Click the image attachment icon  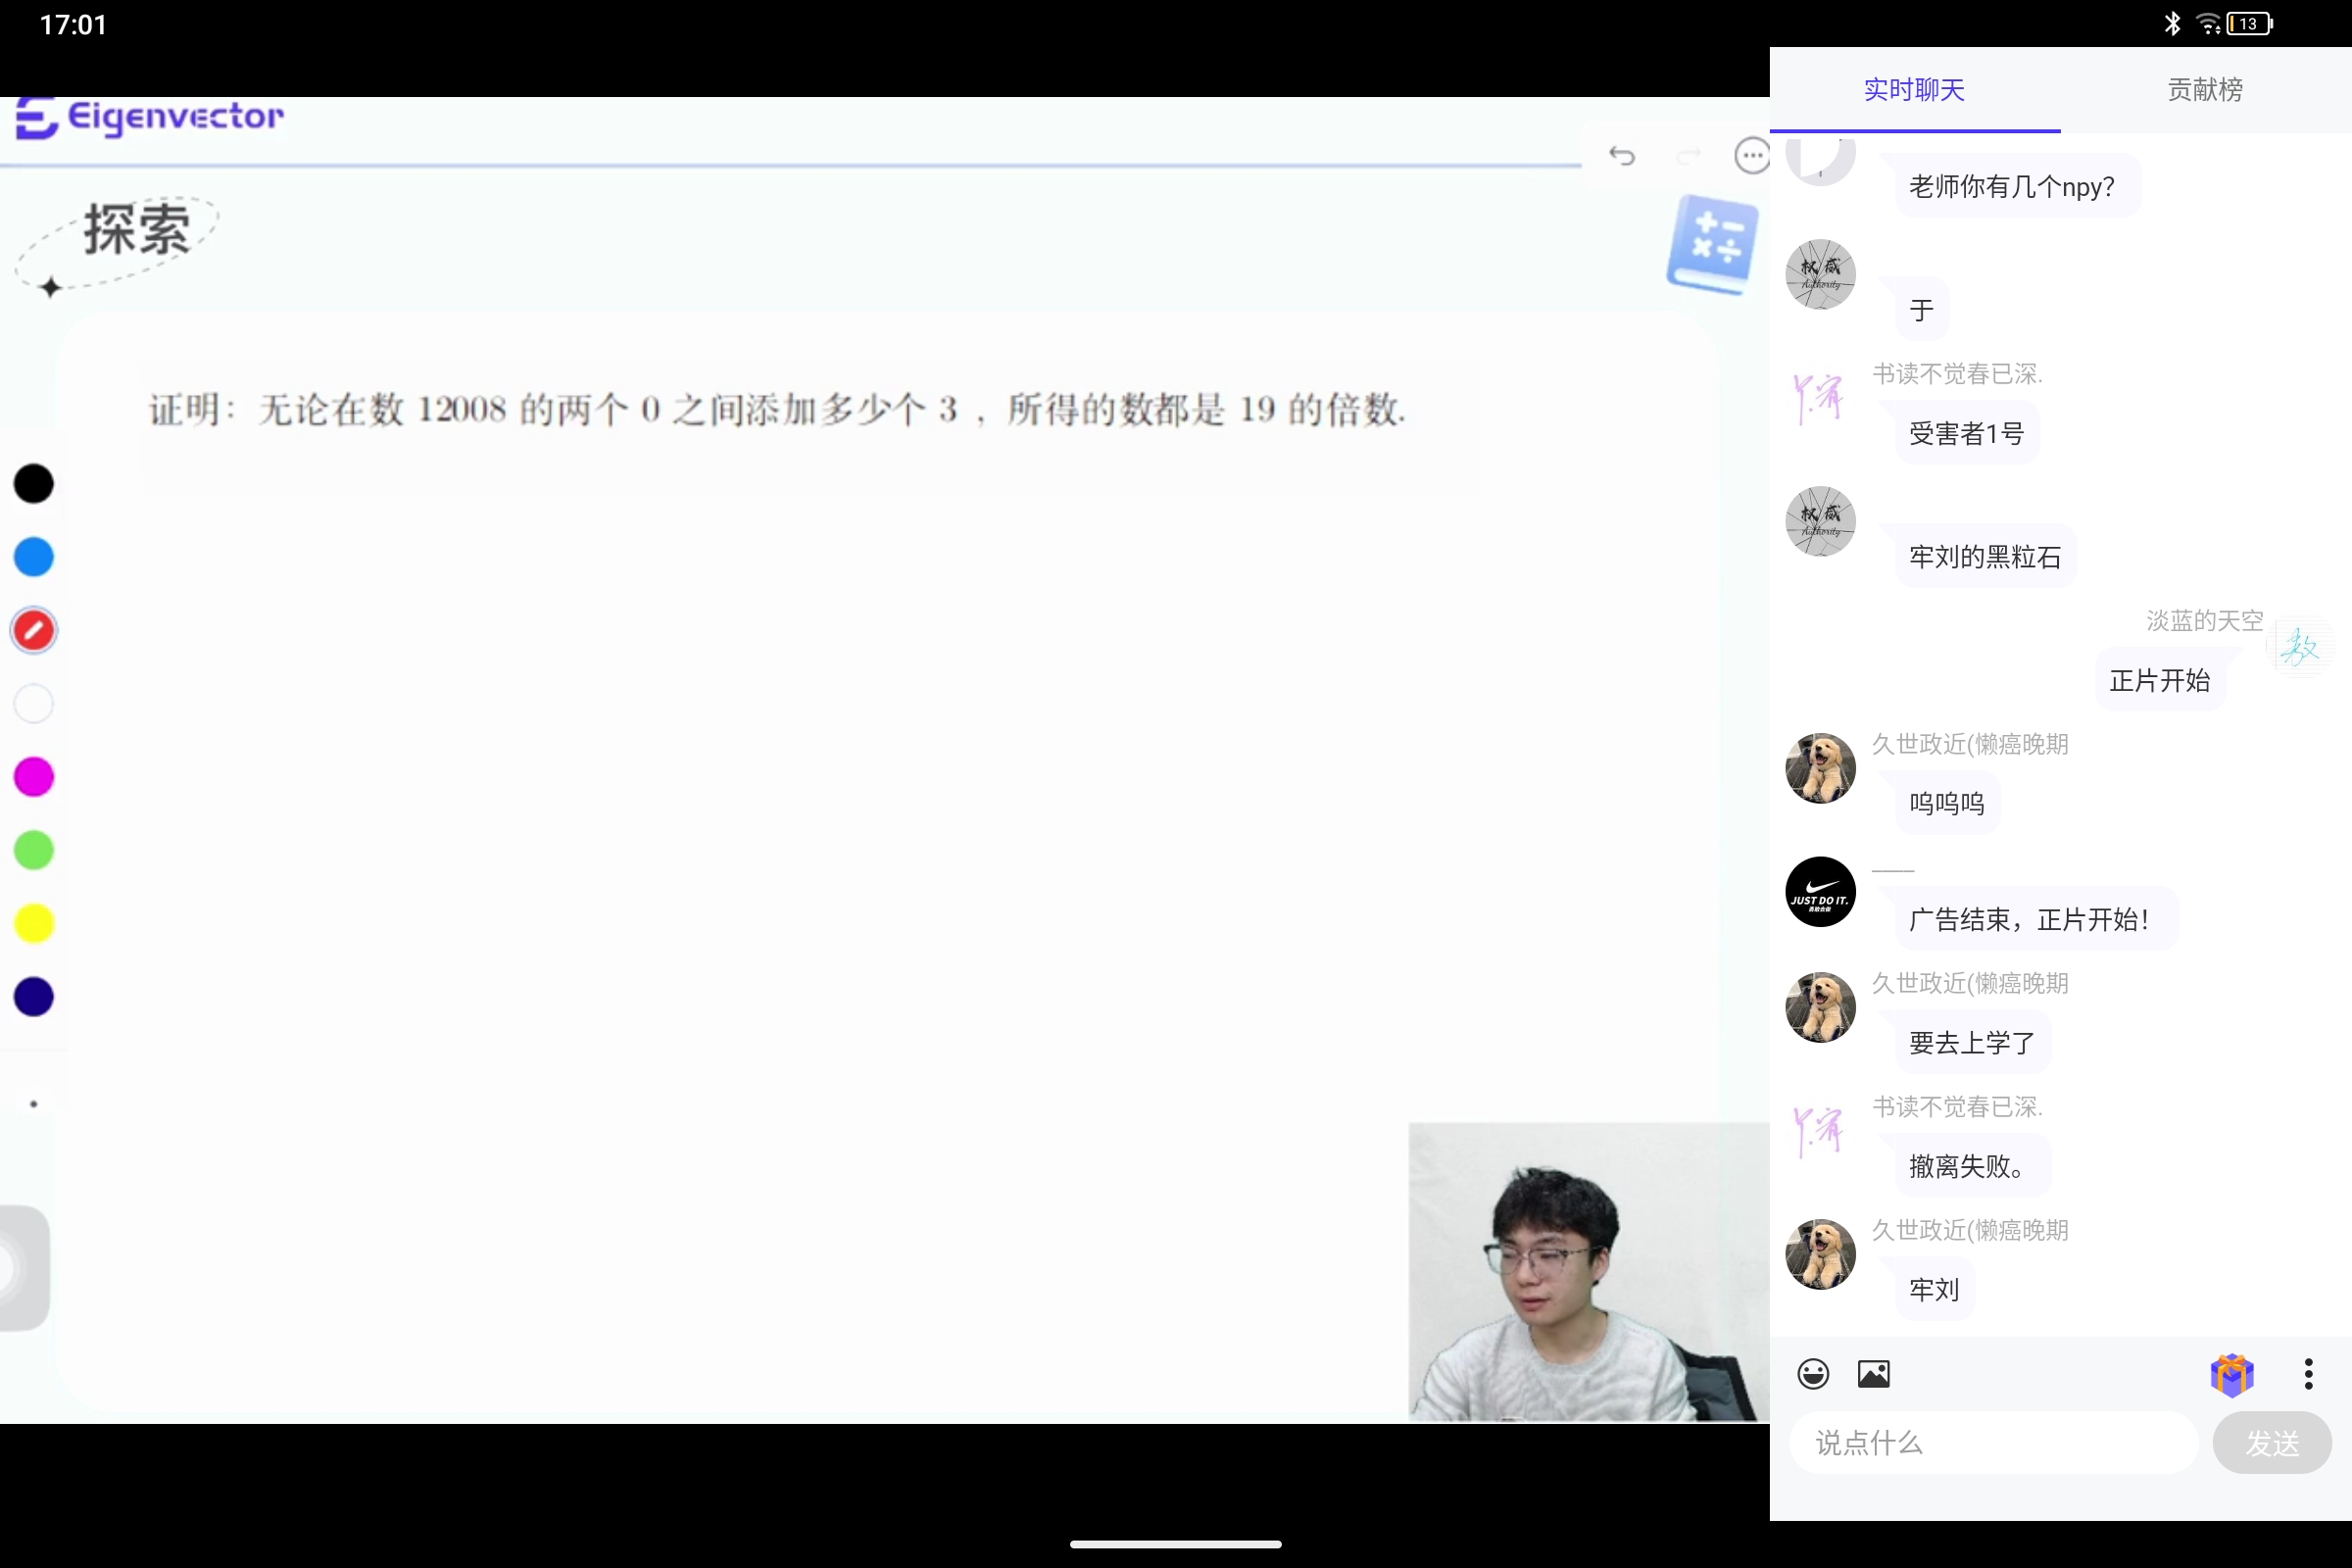coord(1873,1374)
